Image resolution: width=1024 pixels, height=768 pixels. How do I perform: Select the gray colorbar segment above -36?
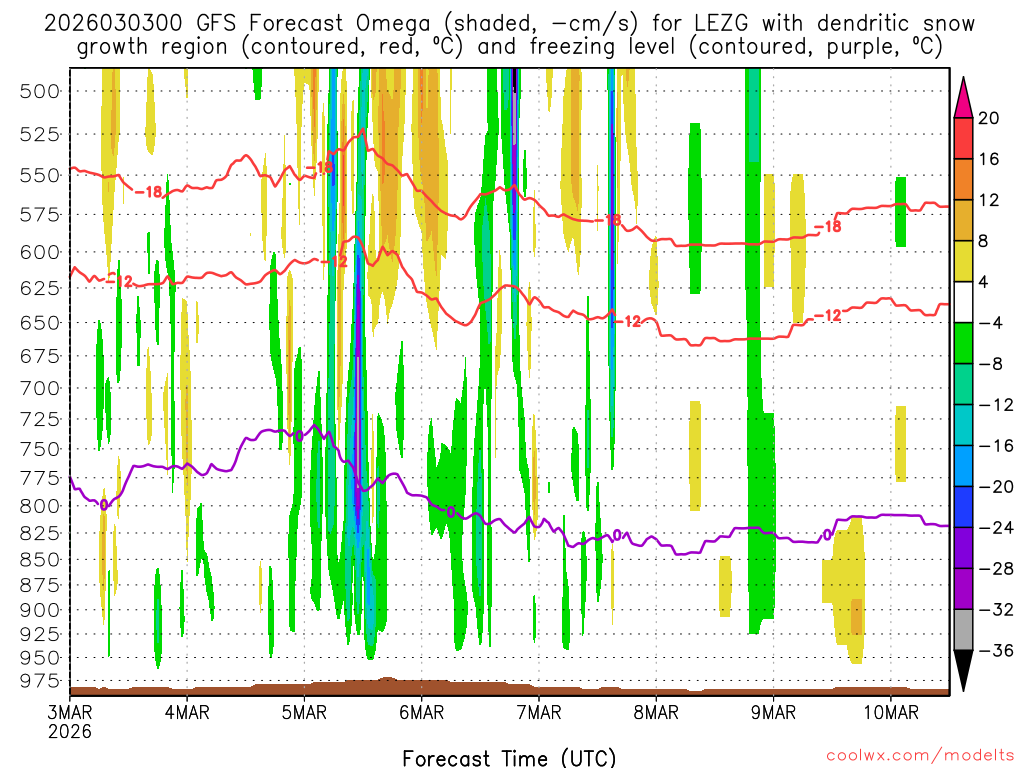[x=964, y=630]
